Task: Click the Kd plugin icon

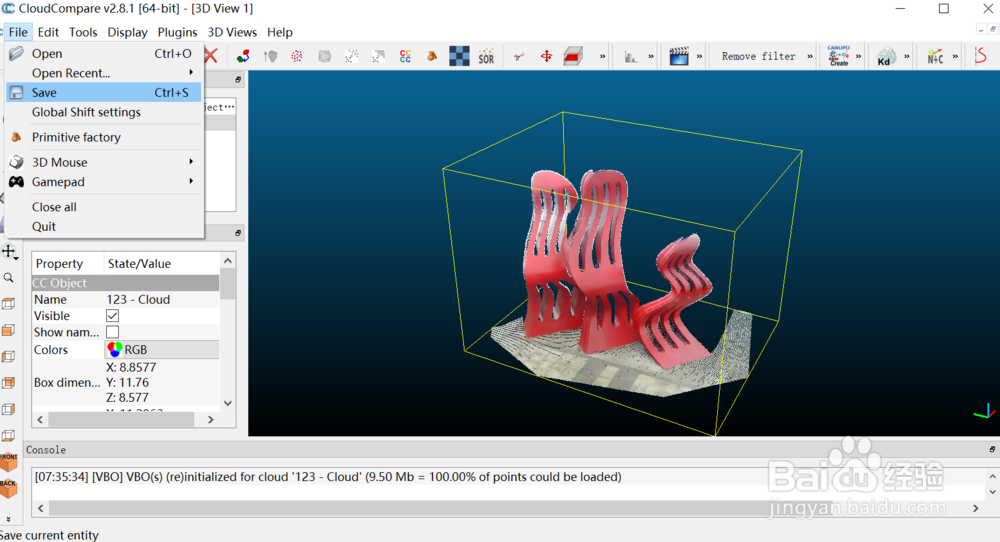Action: click(886, 57)
